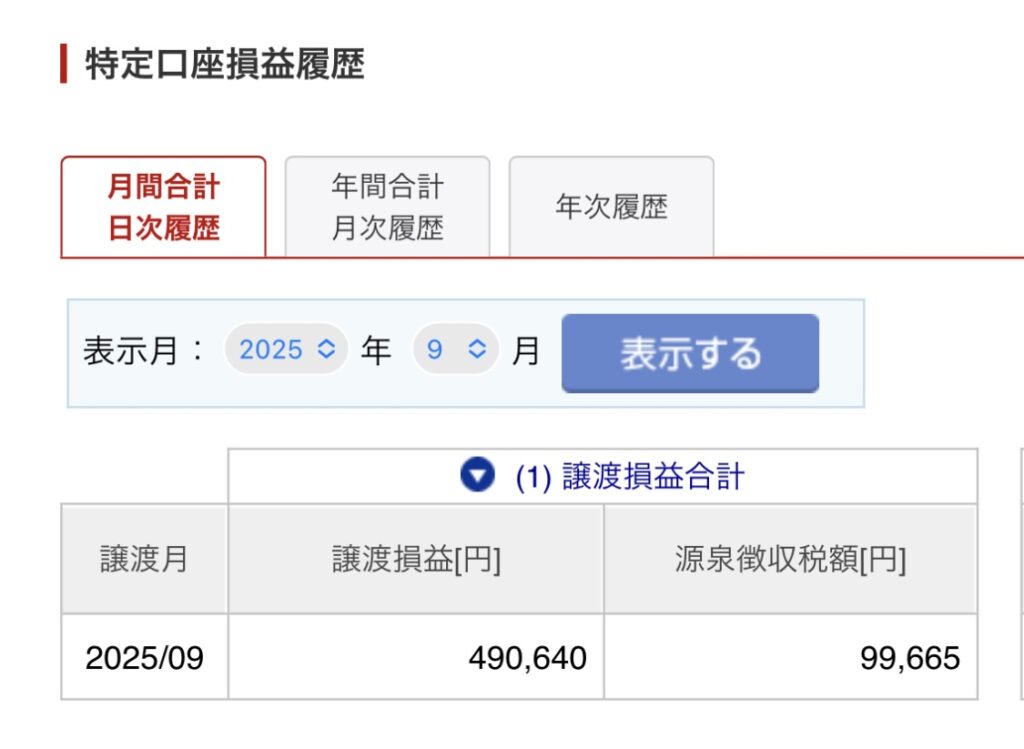Switch to the 年間合計 月次履歴 tab
This screenshot has width=1024, height=749.
click(x=387, y=207)
